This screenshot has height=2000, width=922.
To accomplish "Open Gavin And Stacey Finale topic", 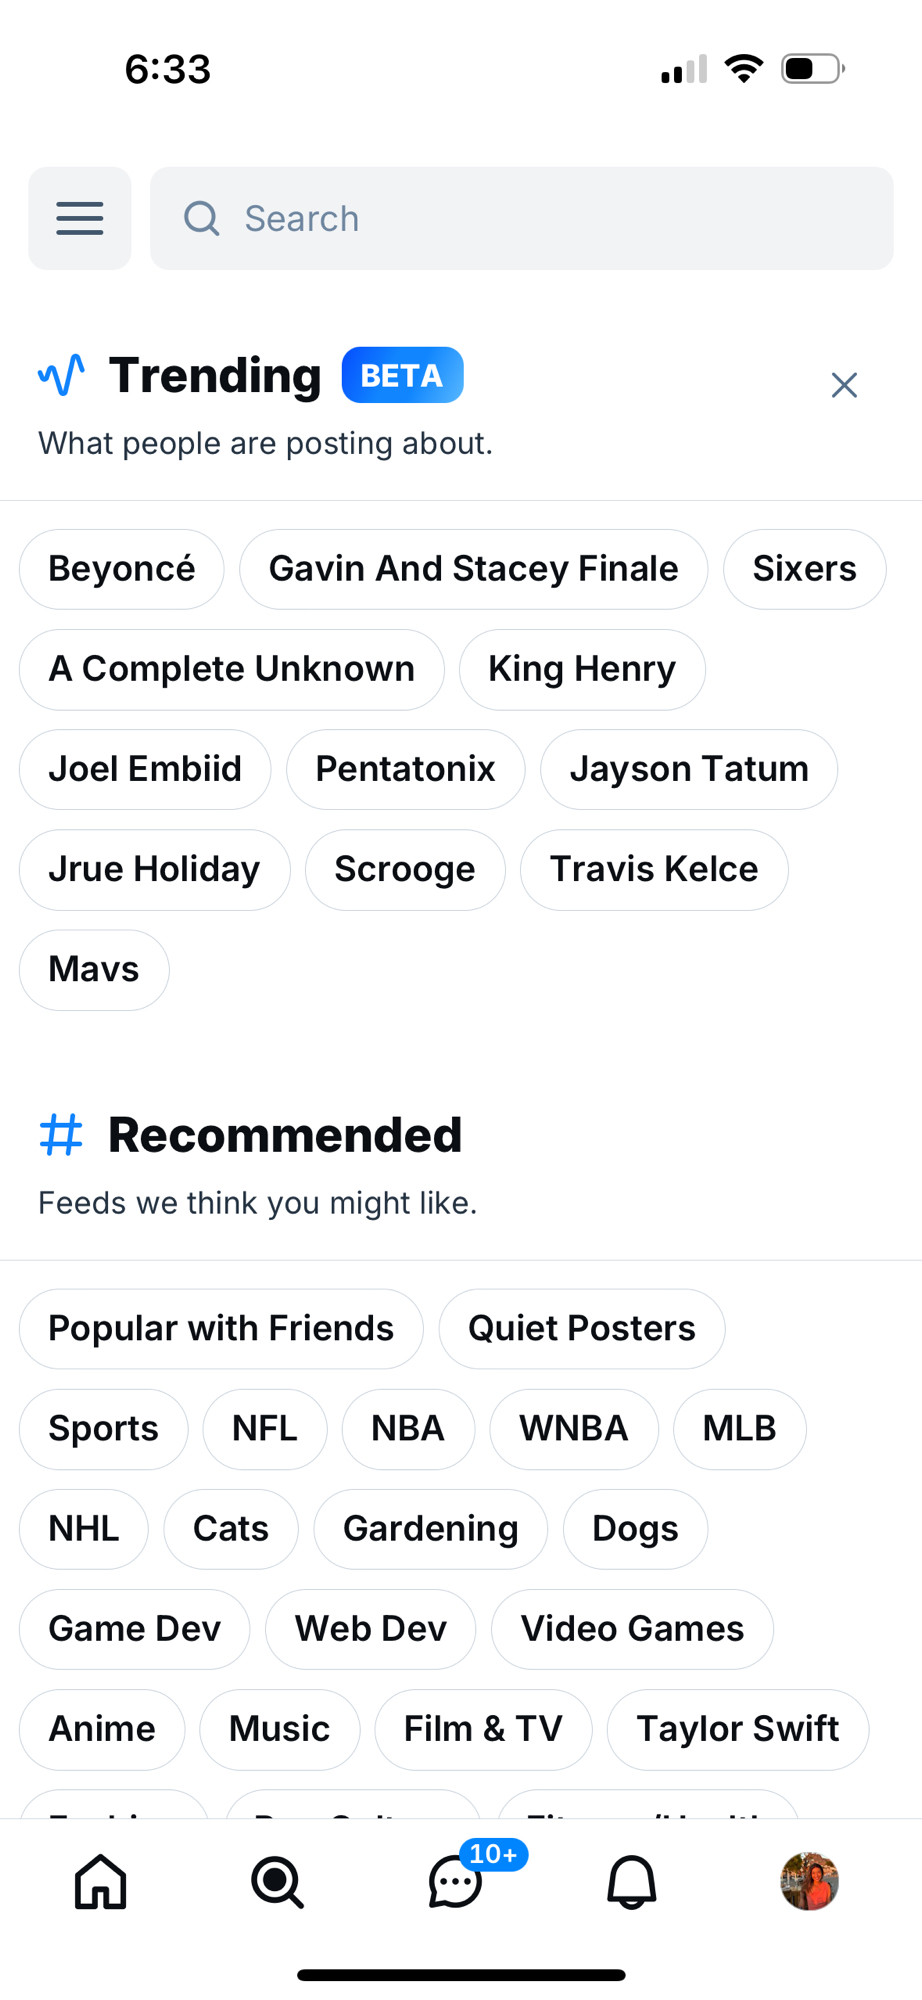I will (x=474, y=569).
